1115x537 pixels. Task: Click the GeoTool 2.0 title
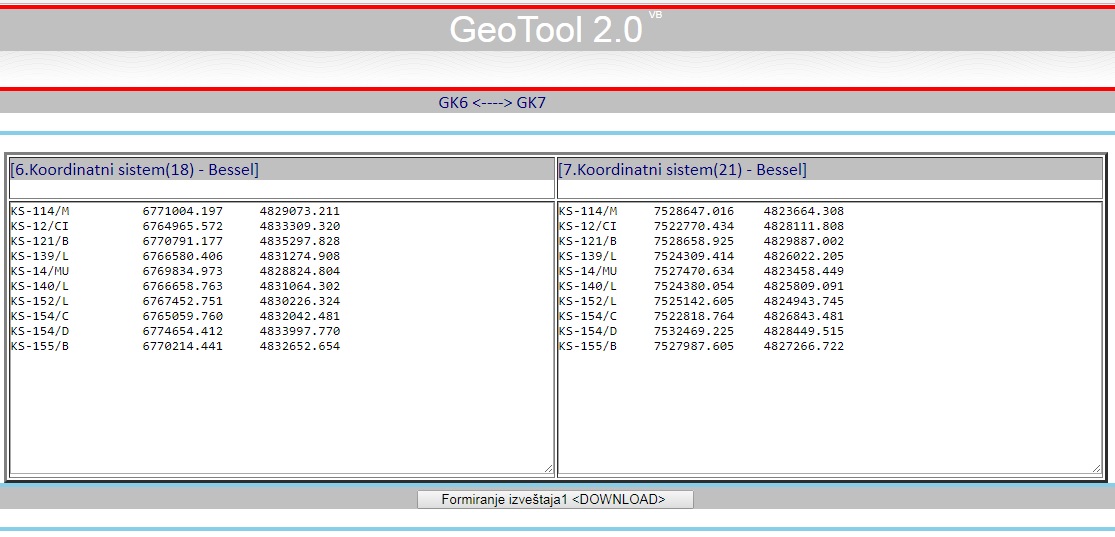pos(546,30)
